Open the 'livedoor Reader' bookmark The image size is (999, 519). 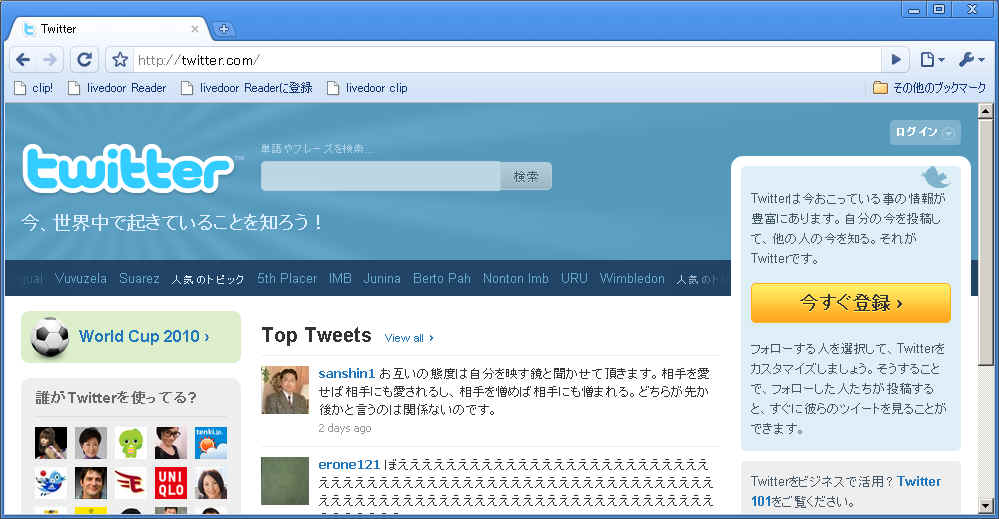point(117,88)
